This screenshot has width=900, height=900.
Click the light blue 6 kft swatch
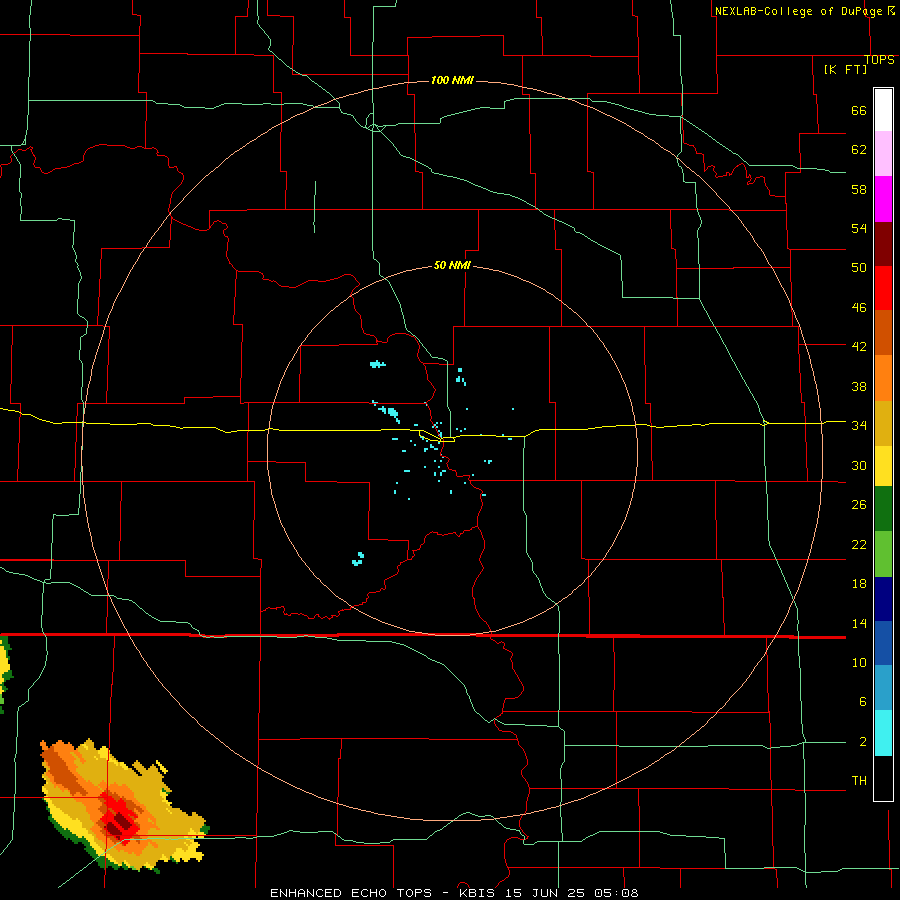pyautogui.click(x=883, y=688)
